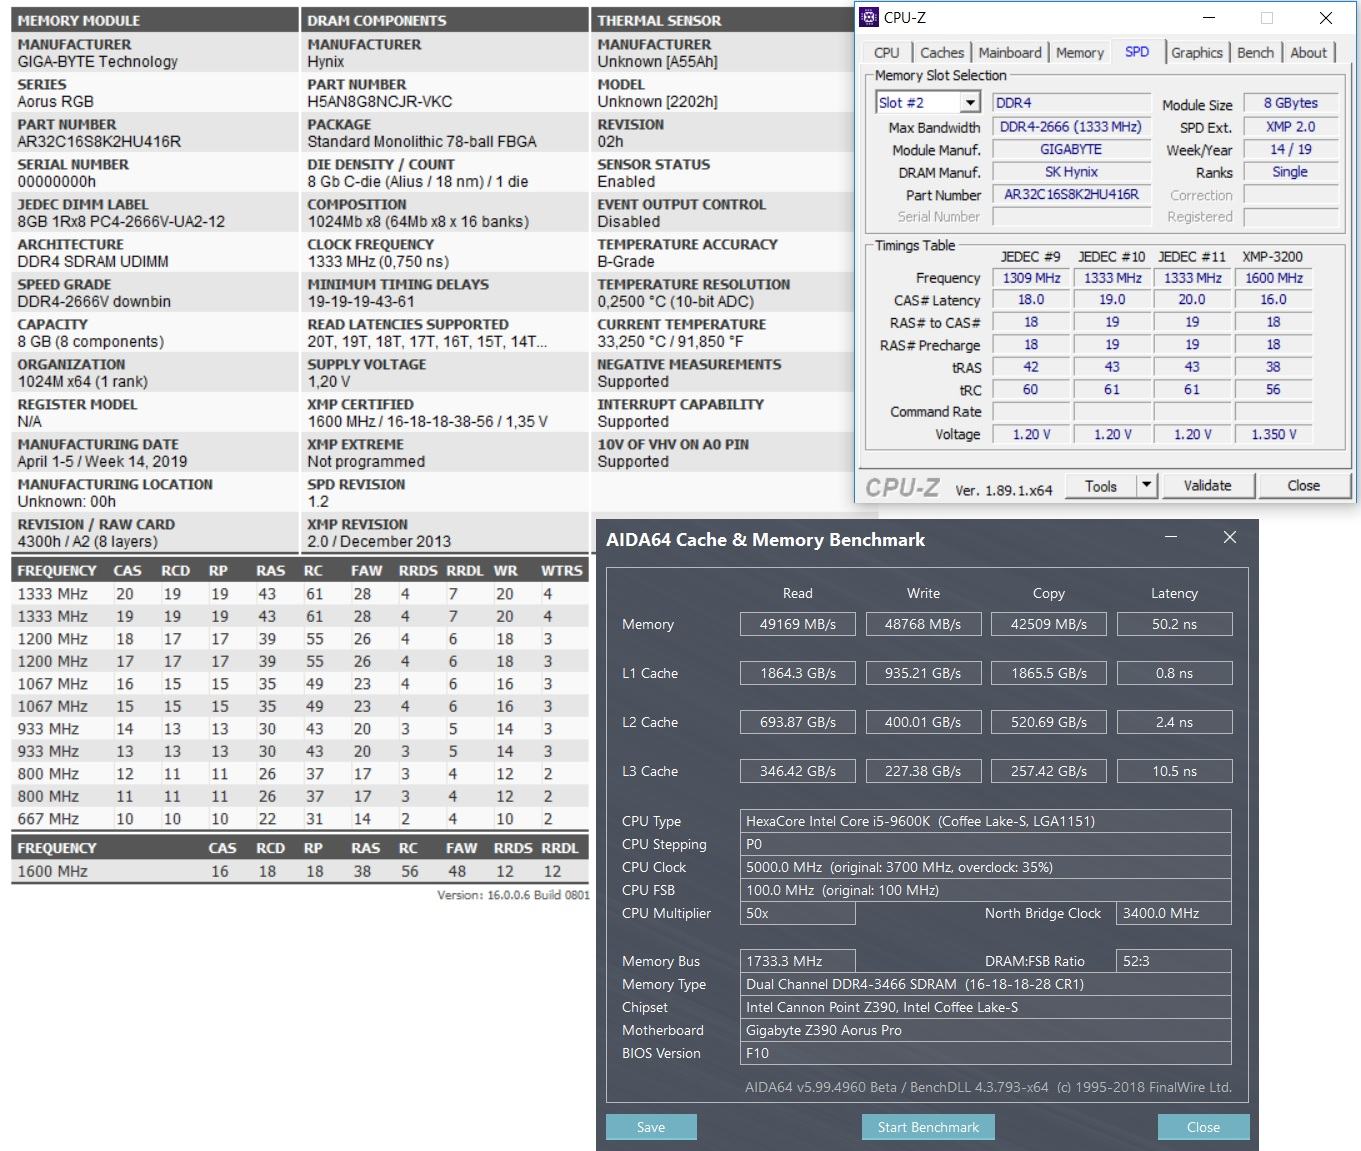The image size is (1361, 1151).
Task: Open the About tab in CPU-Z
Action: (x=1308, y=53)
